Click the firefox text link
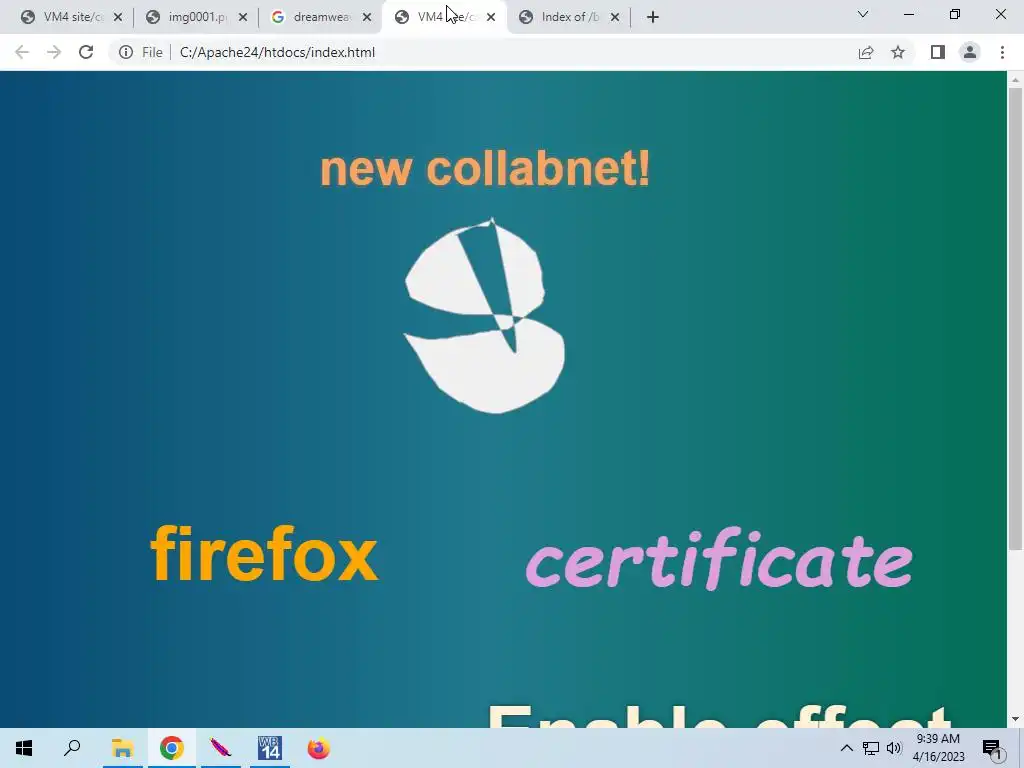 (x=264, y=553)
